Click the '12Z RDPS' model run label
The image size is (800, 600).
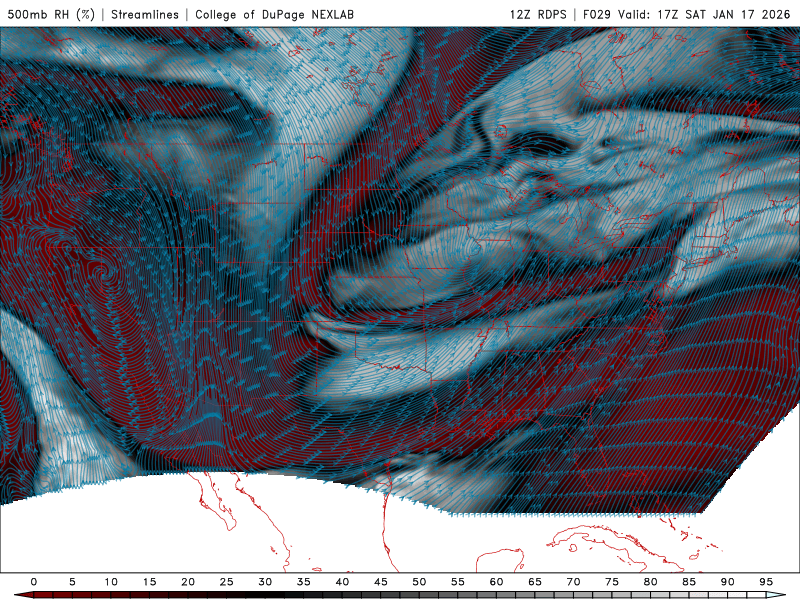pos(538,14)
